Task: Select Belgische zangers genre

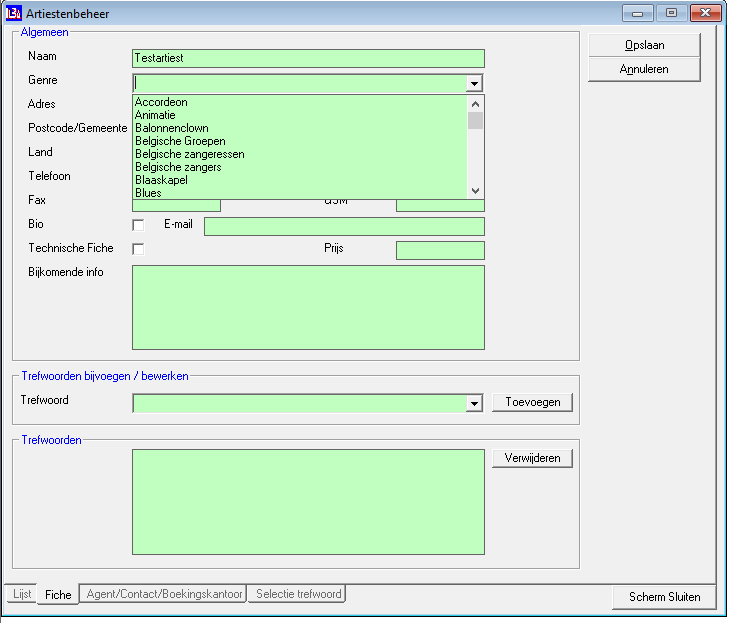Action: point(300,167)
